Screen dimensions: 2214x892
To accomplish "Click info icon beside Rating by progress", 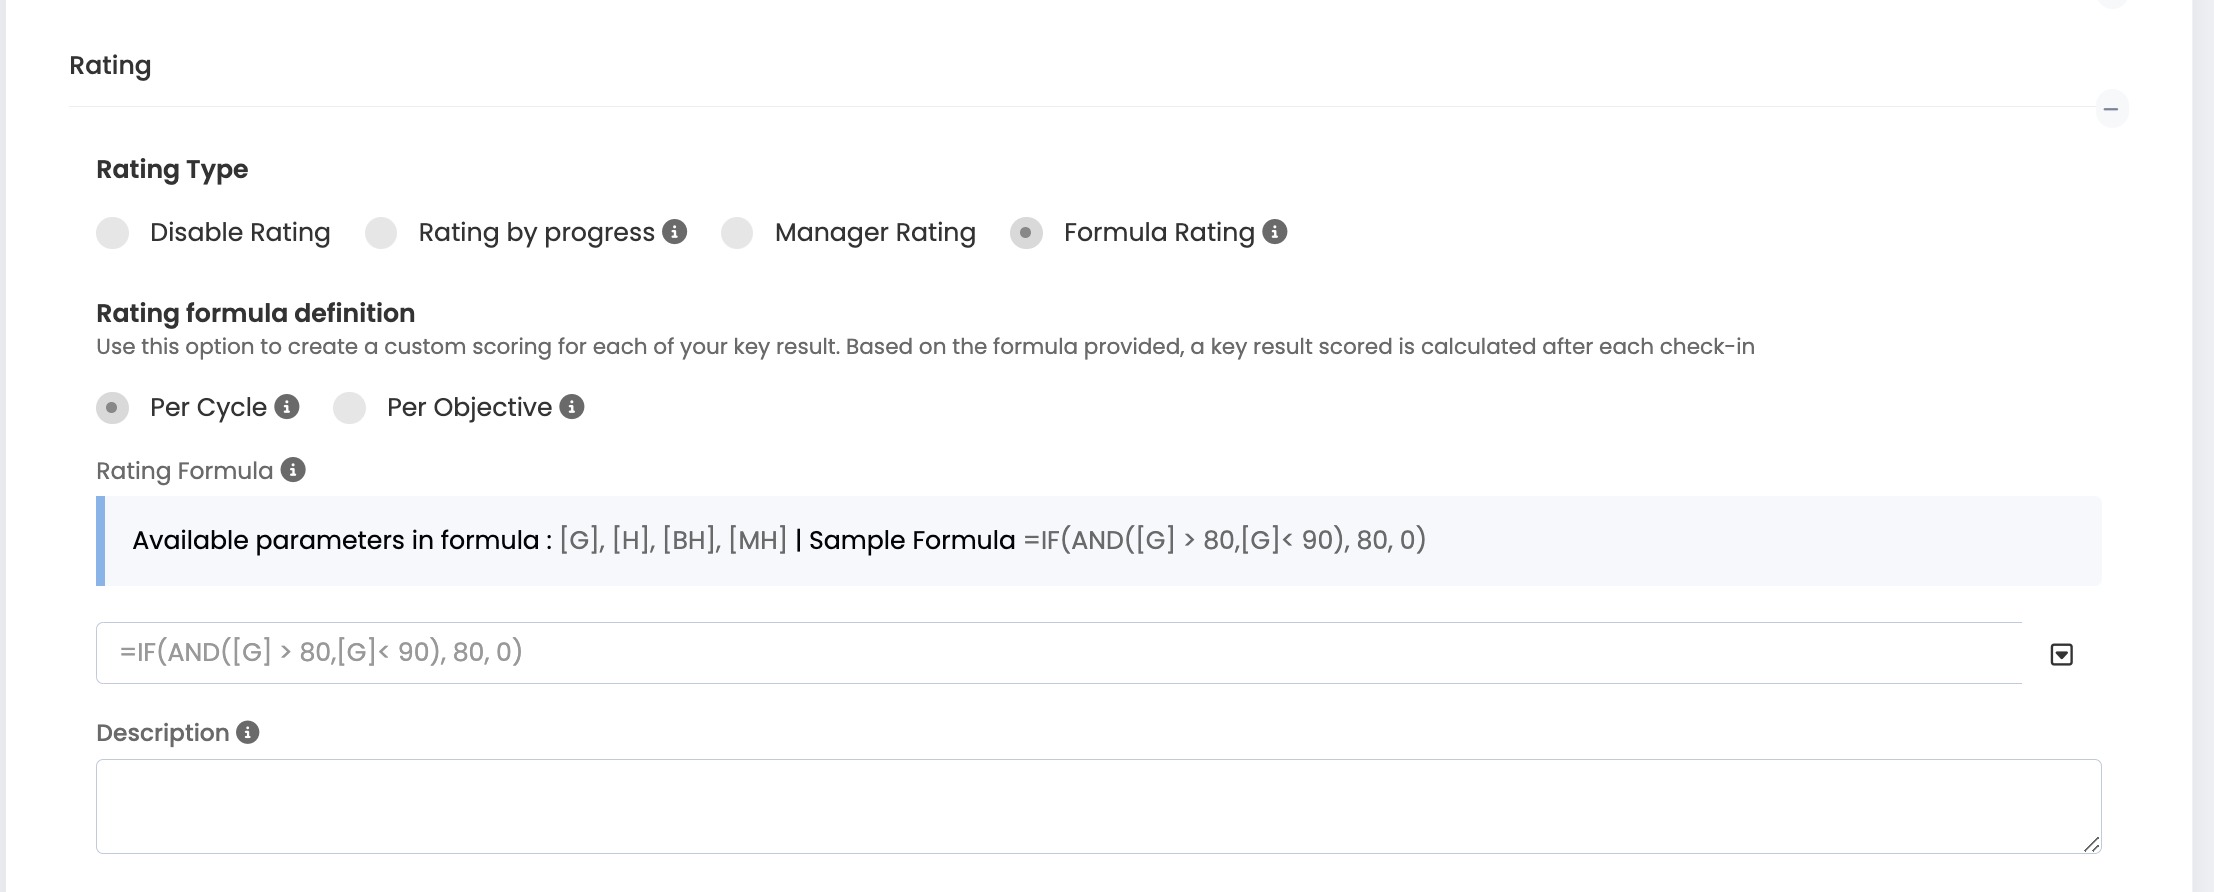I will [675, 232].
